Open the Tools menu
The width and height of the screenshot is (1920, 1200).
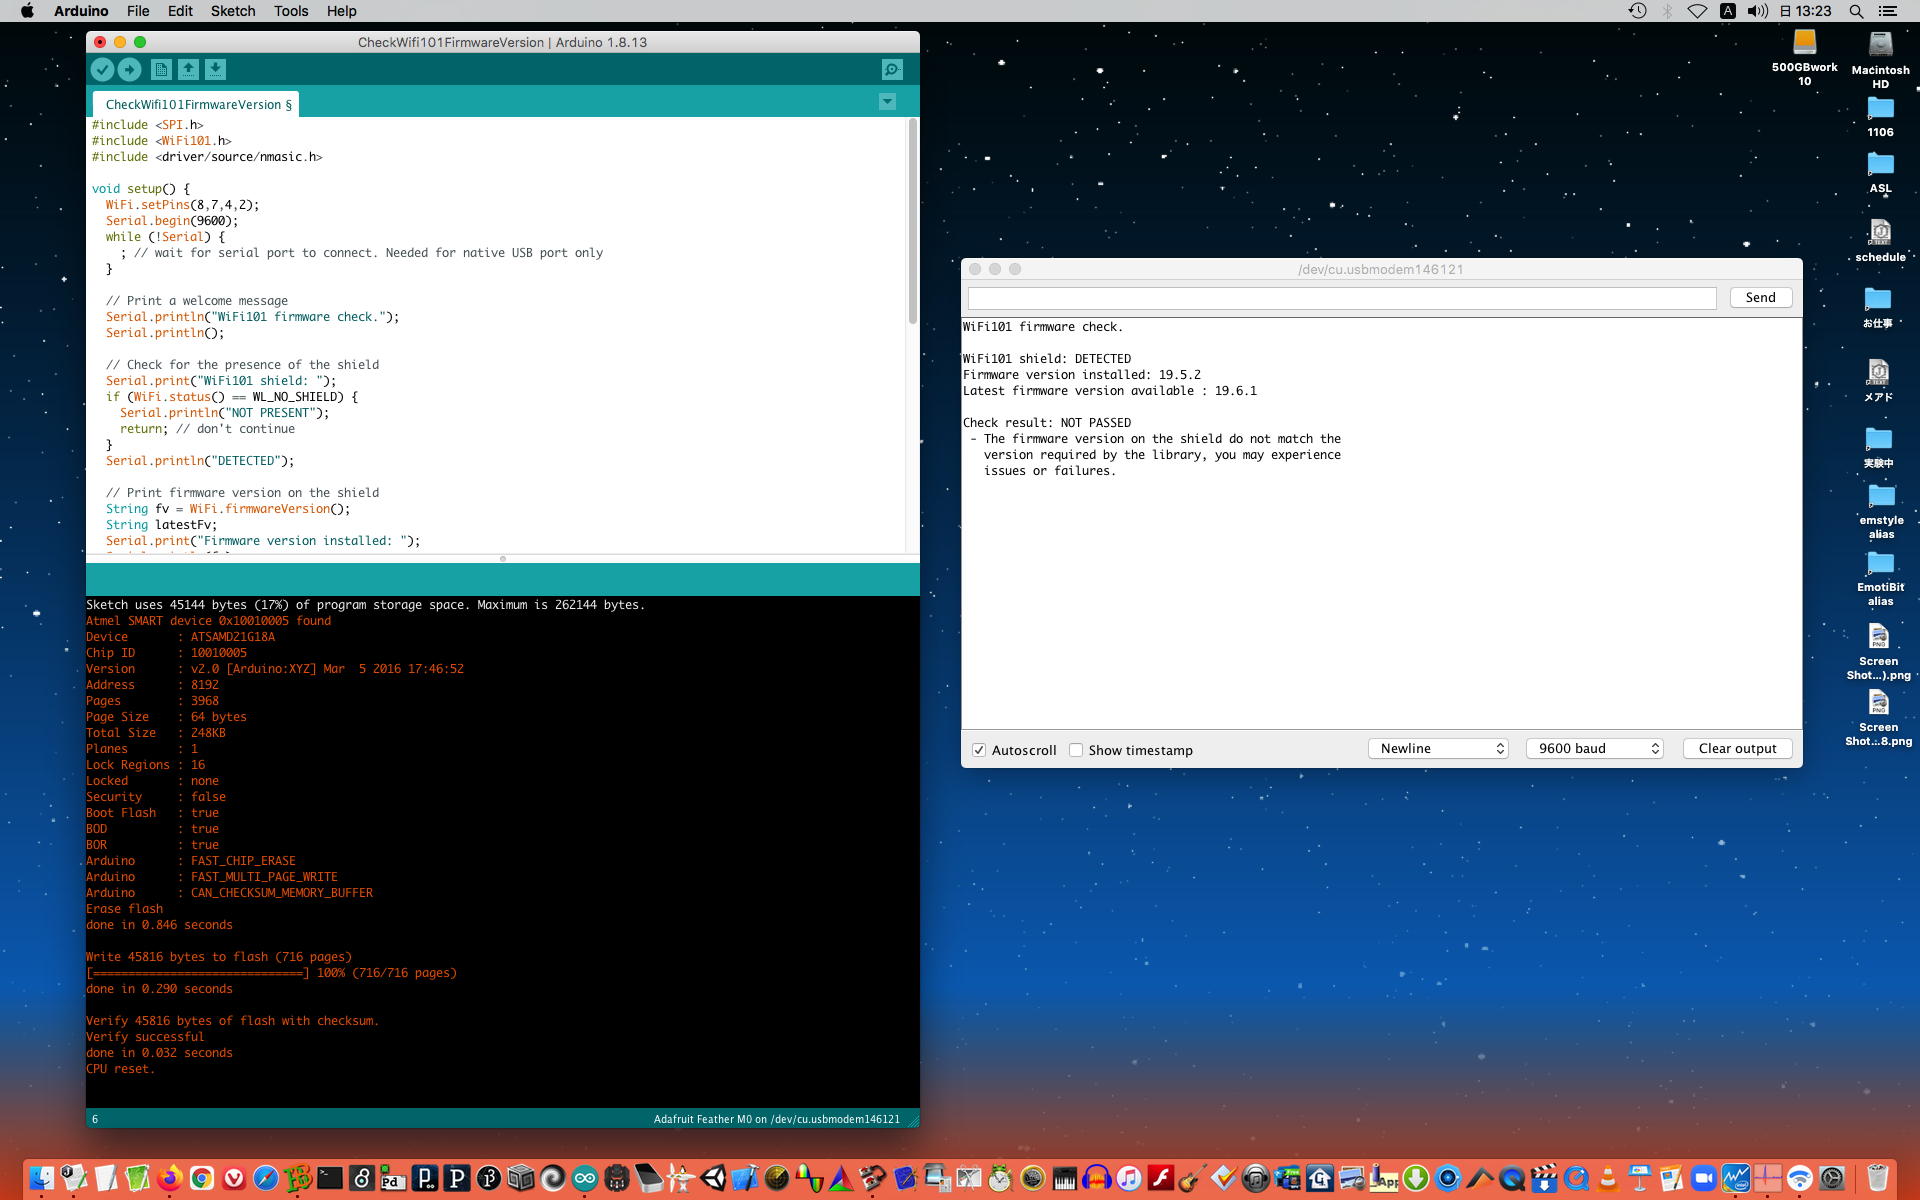click(x=290, y=11)
